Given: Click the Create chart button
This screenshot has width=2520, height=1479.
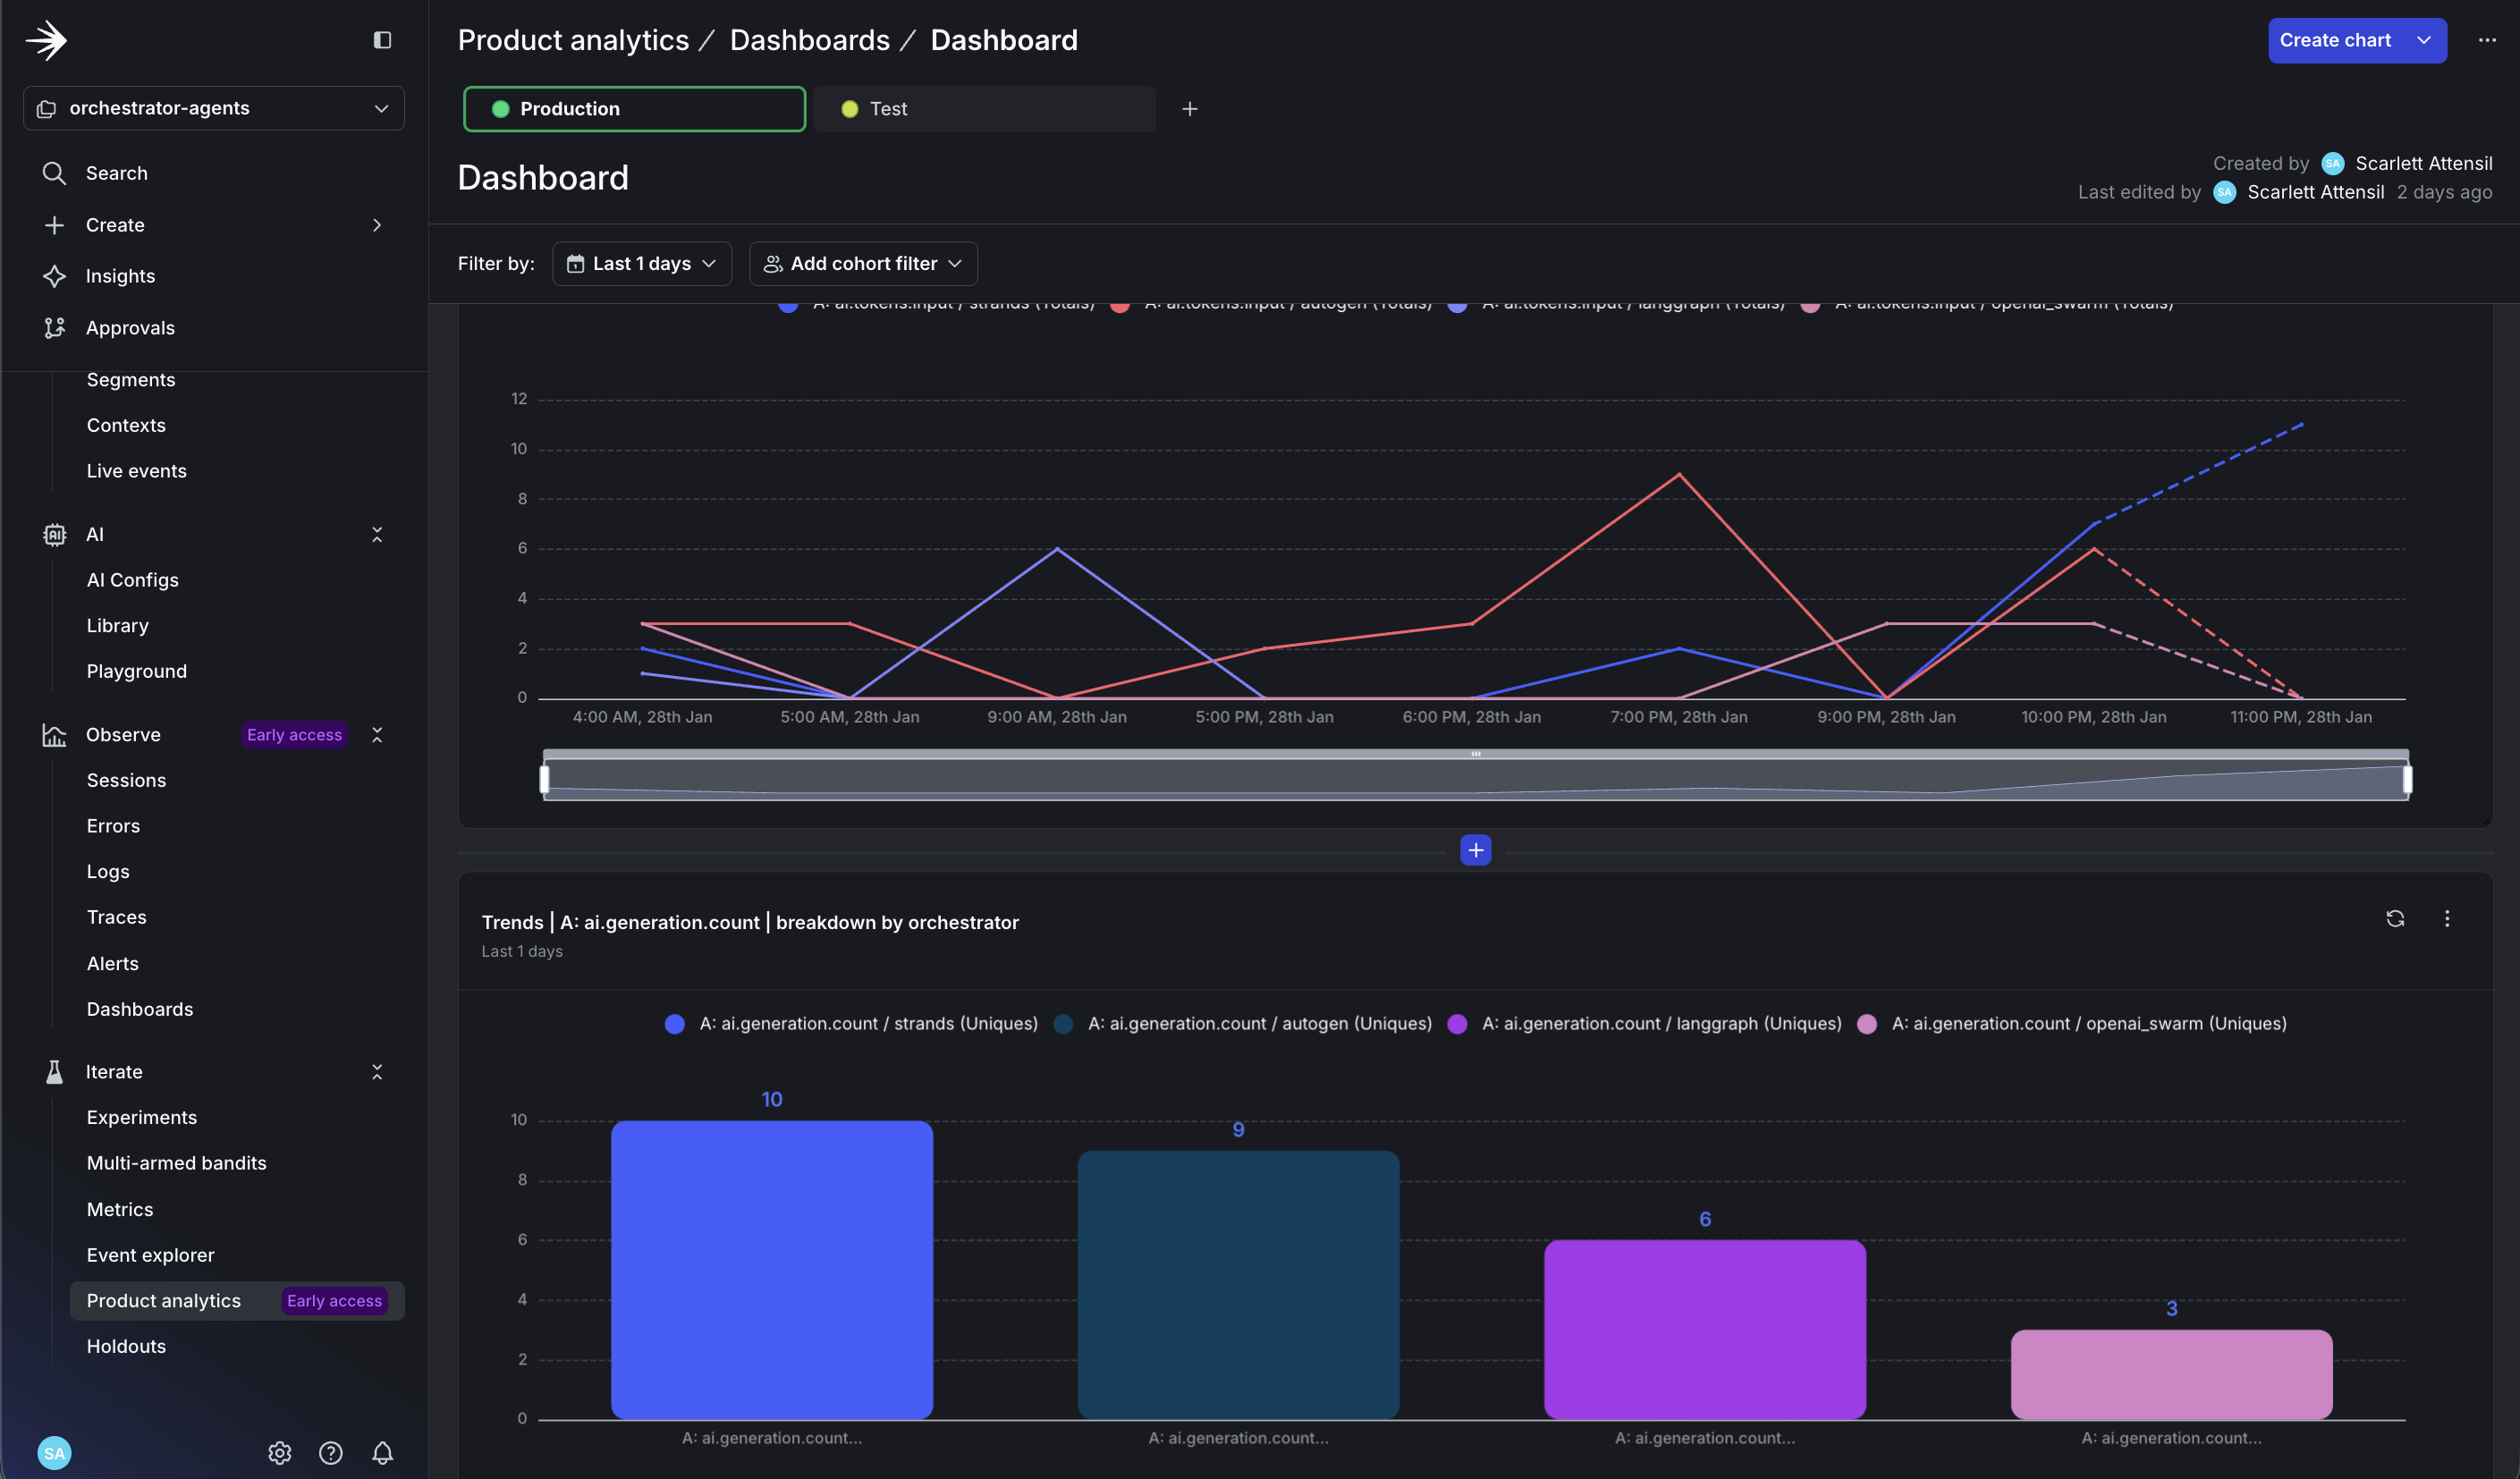Looking at the screenshot, I should [x=2340, y=40].
